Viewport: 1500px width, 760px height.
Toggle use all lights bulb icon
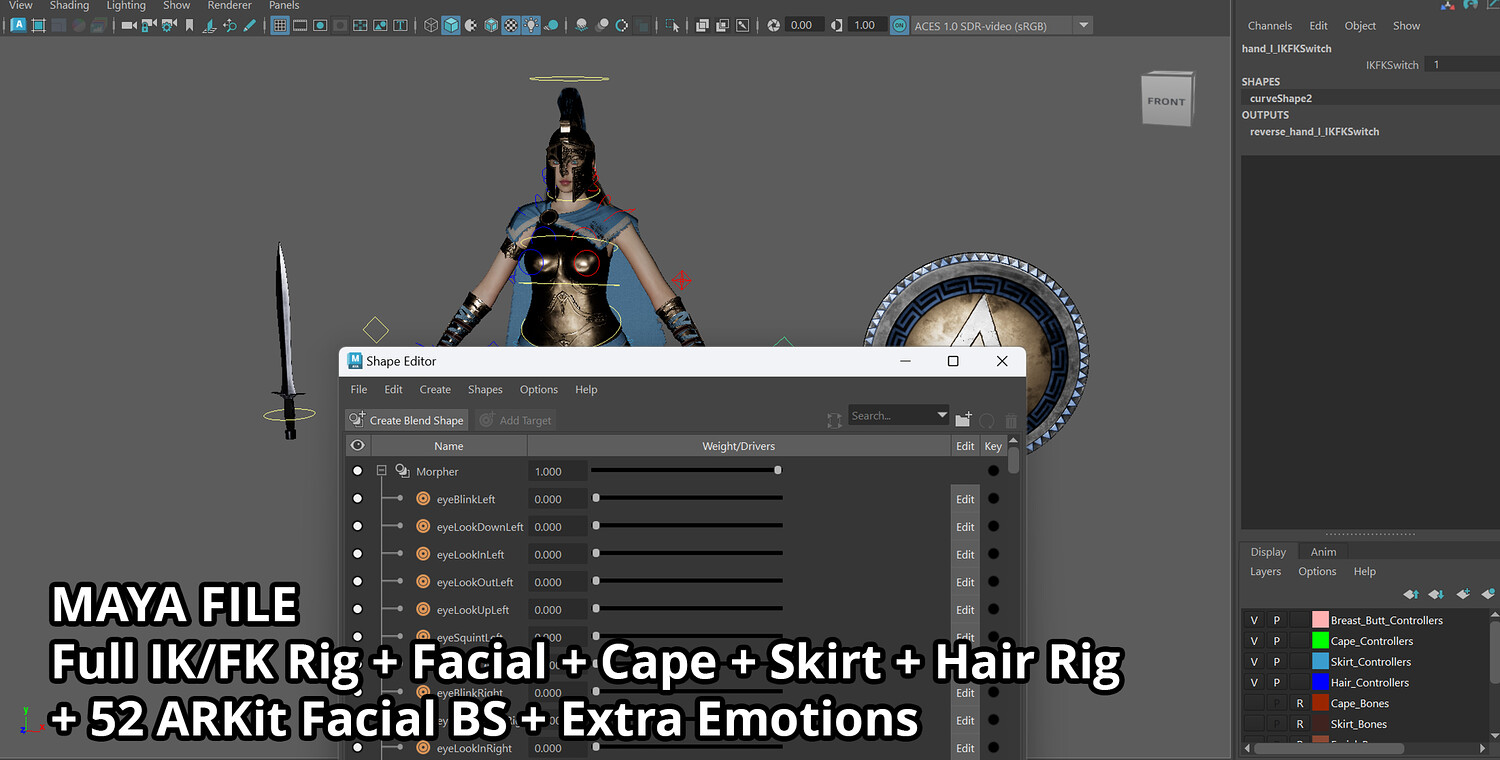pyautogui.click(x=531, y=25)
